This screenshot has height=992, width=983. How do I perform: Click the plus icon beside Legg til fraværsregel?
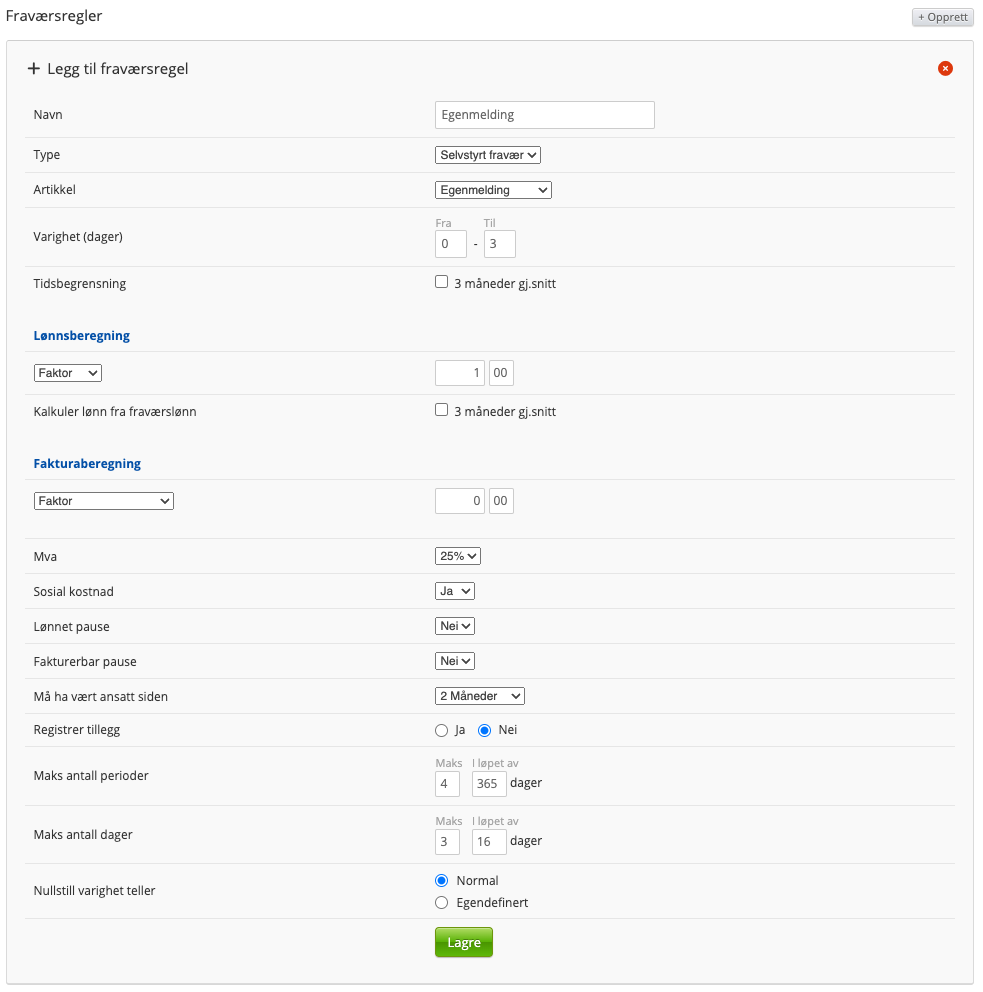tap(34, 69)
